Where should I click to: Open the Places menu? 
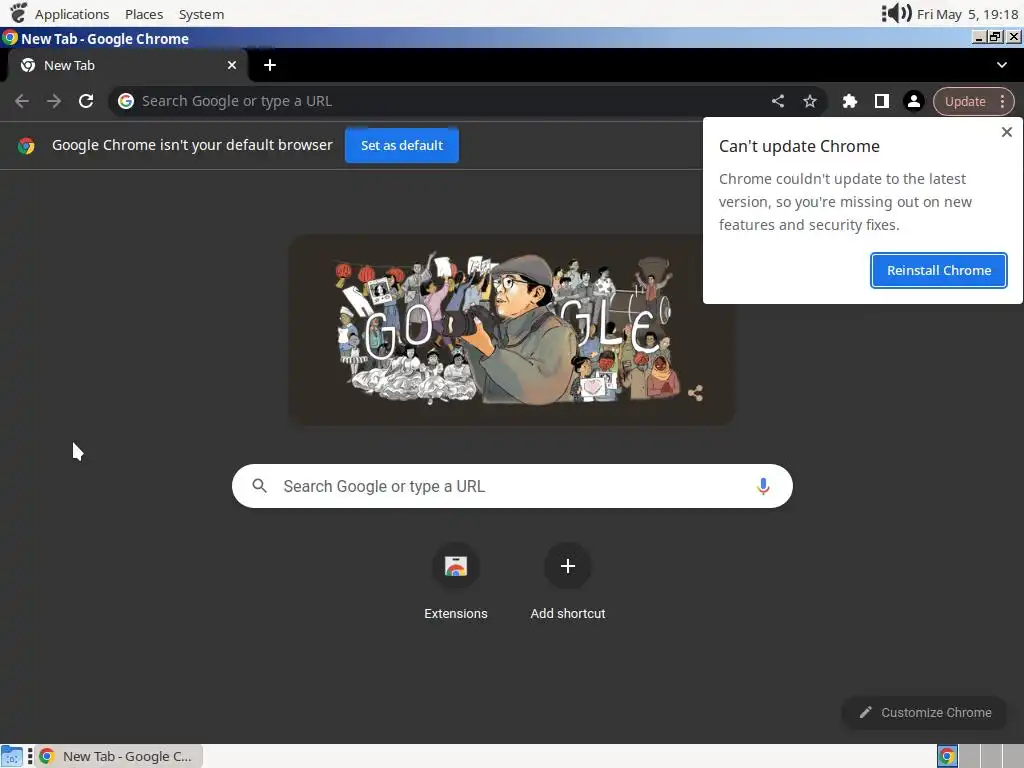tap(144, 14)
